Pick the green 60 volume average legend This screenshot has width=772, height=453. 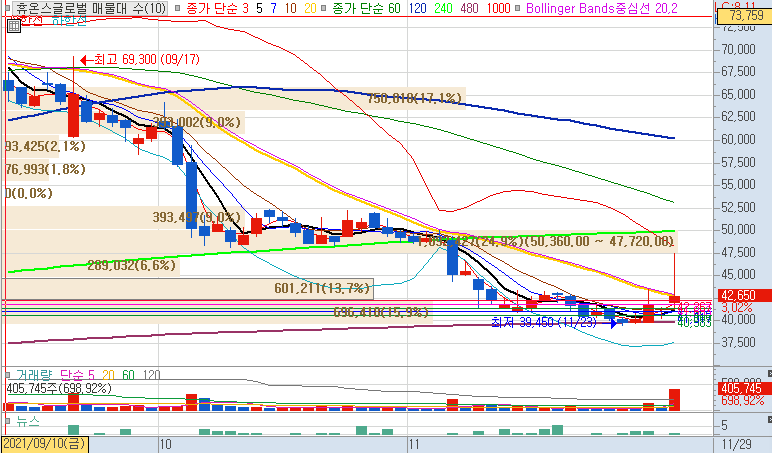[x=129, y=375]
